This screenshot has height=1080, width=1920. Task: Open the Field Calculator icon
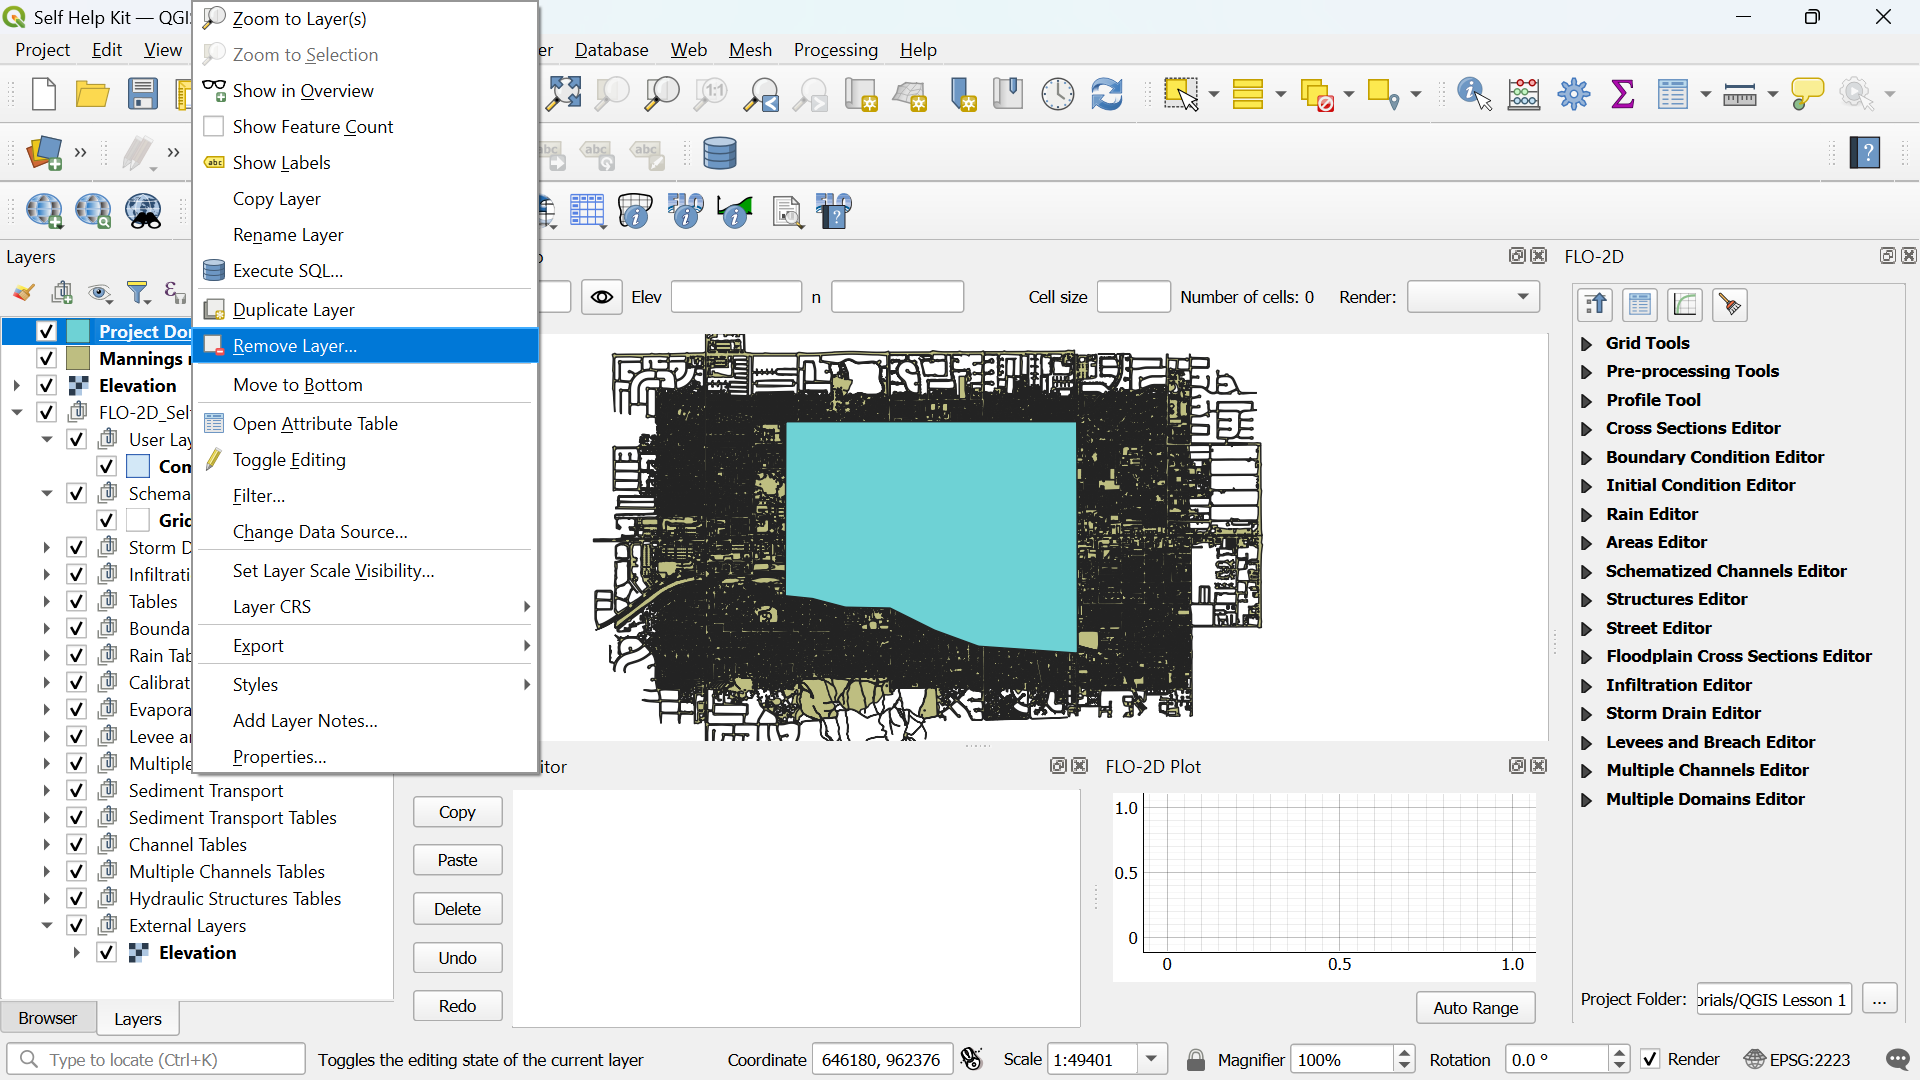click(x=1523, y=95)
